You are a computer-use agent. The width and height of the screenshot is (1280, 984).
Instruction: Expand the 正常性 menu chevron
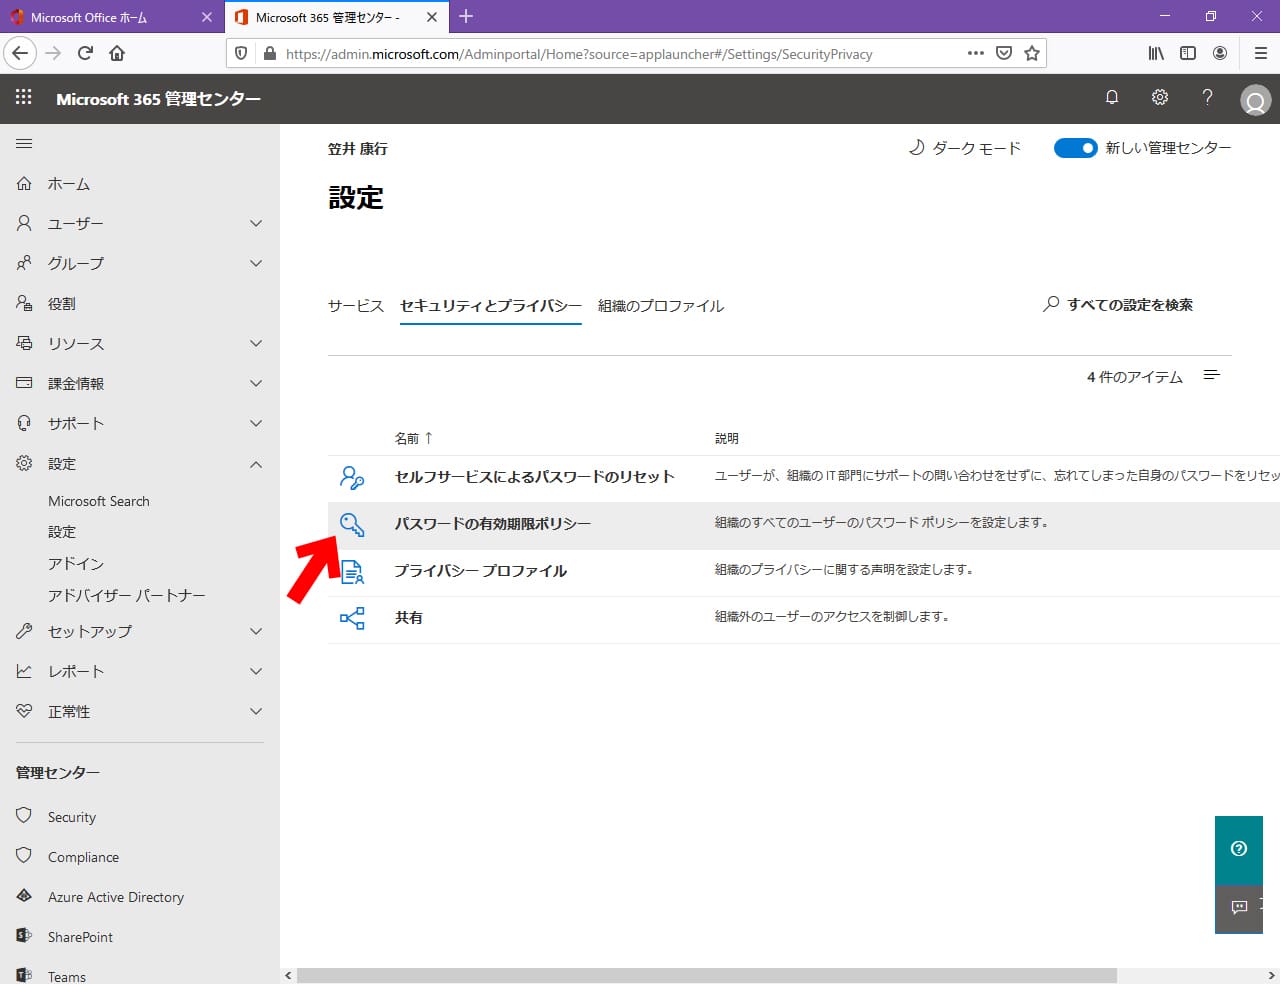tap(256, 712)
